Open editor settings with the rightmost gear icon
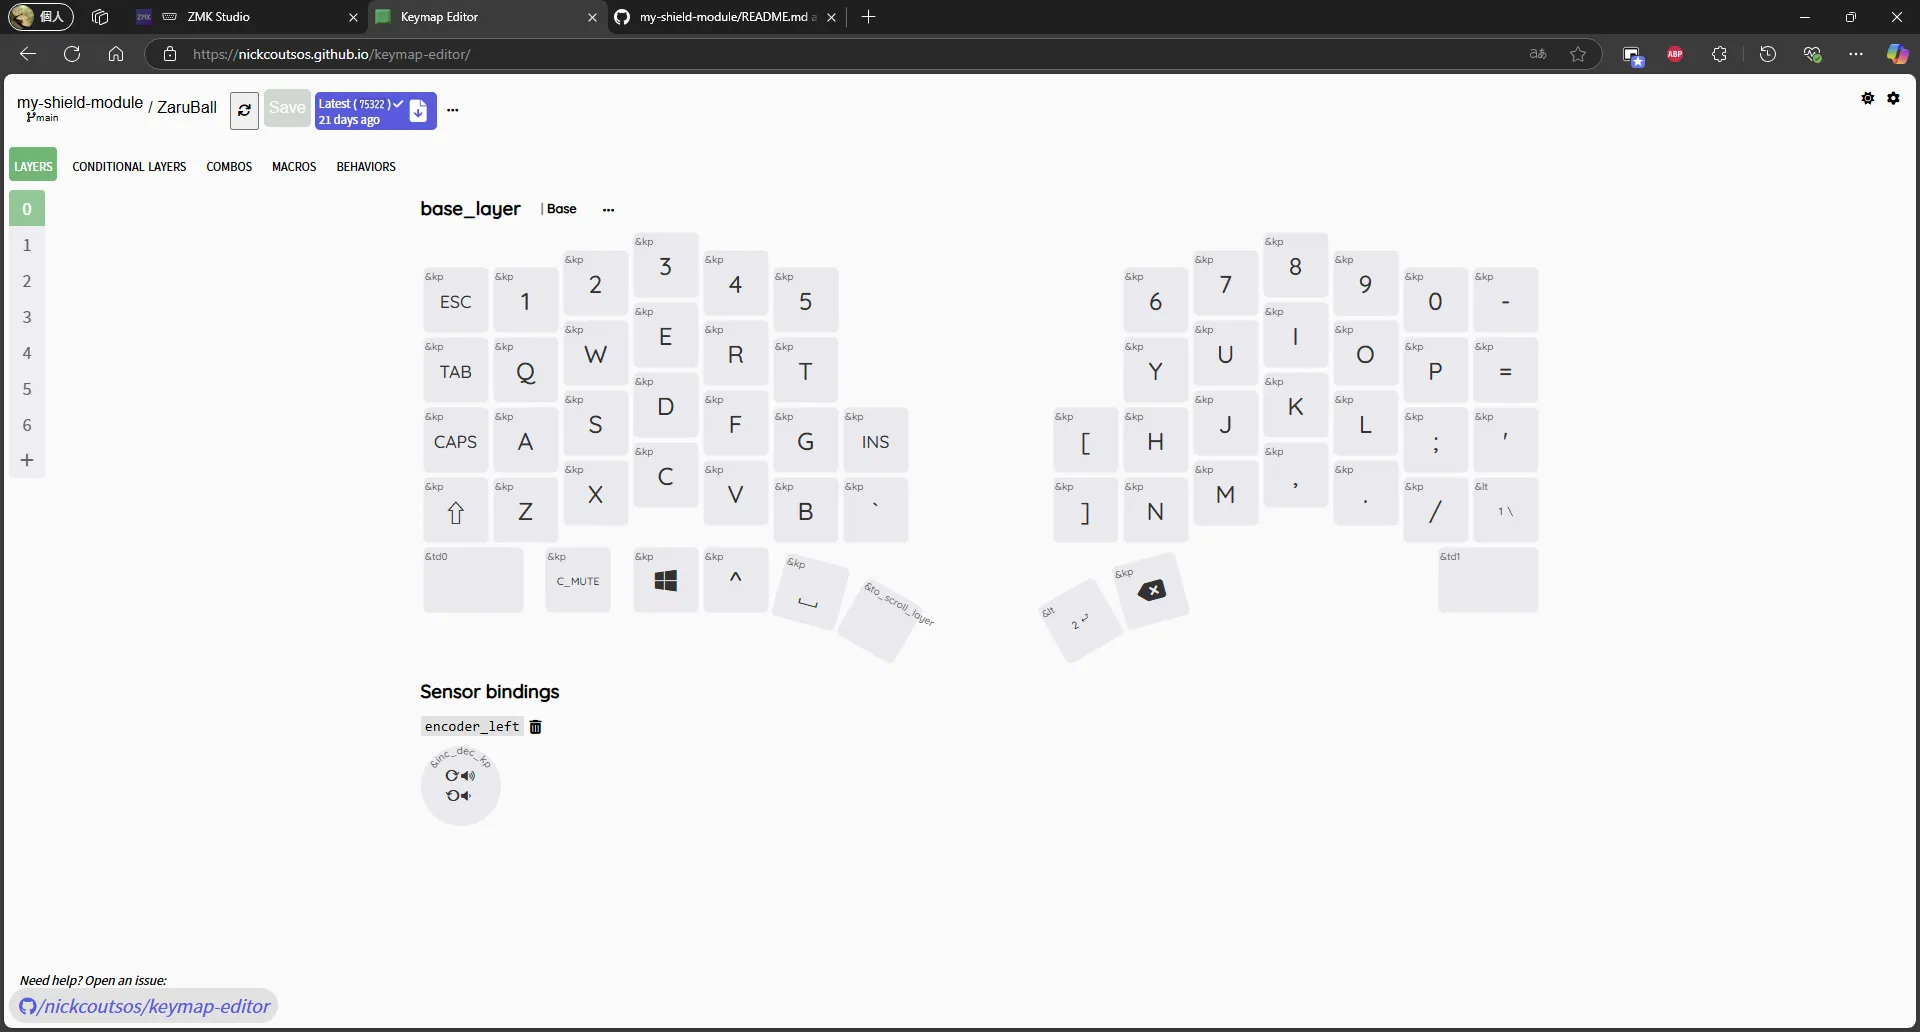 click(1895, 98)
